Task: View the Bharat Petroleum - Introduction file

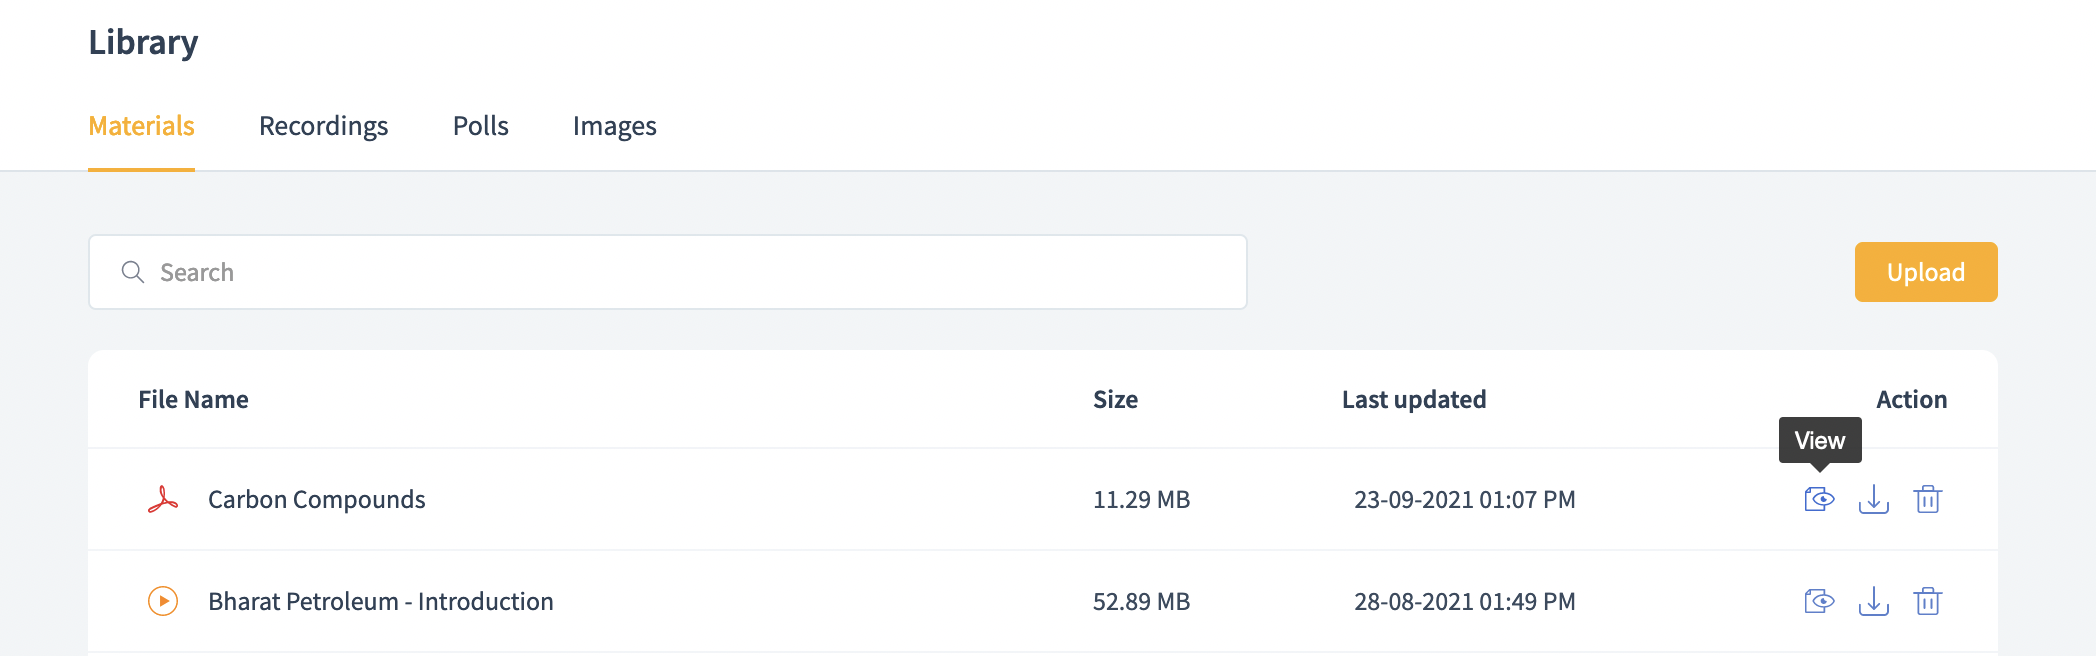Action: (1819, 601)
